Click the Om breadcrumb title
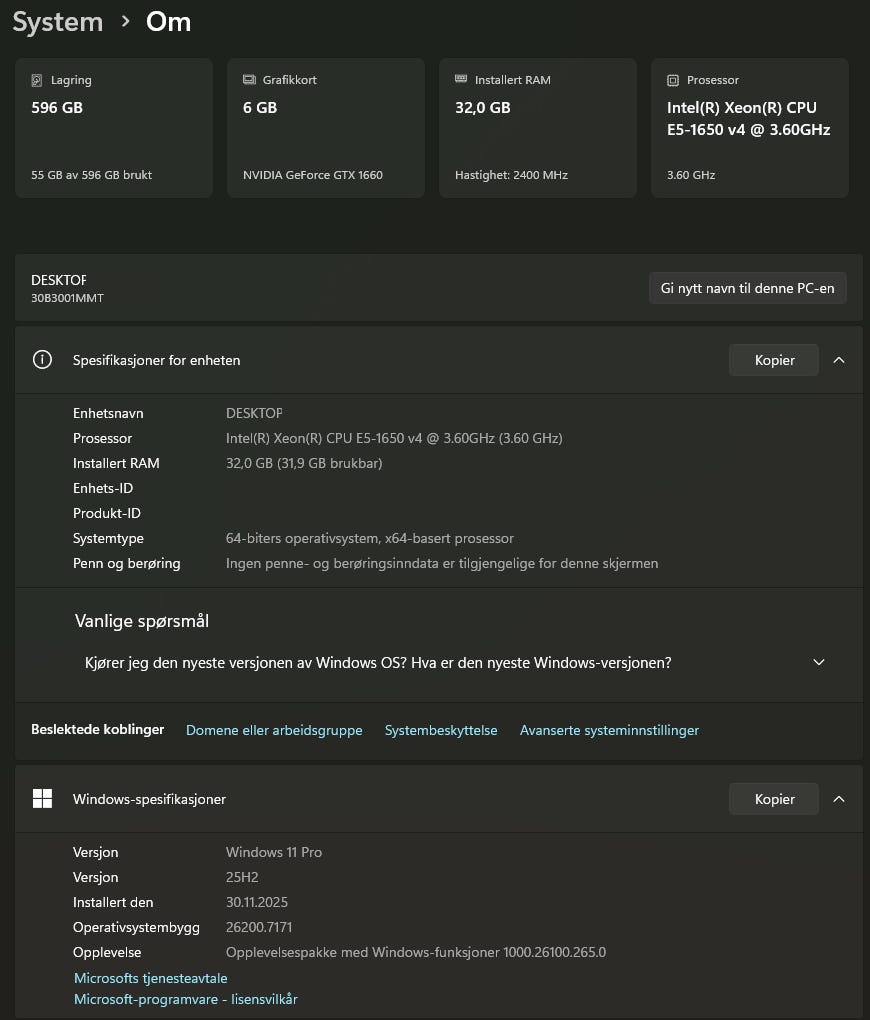Screen dimensions: 870x1020 168,22
